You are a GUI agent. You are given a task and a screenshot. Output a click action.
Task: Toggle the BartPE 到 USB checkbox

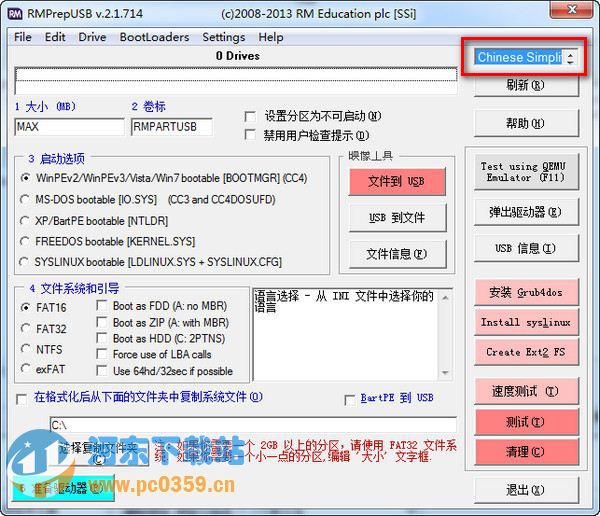pyautogui.click(x=350, y=400)
